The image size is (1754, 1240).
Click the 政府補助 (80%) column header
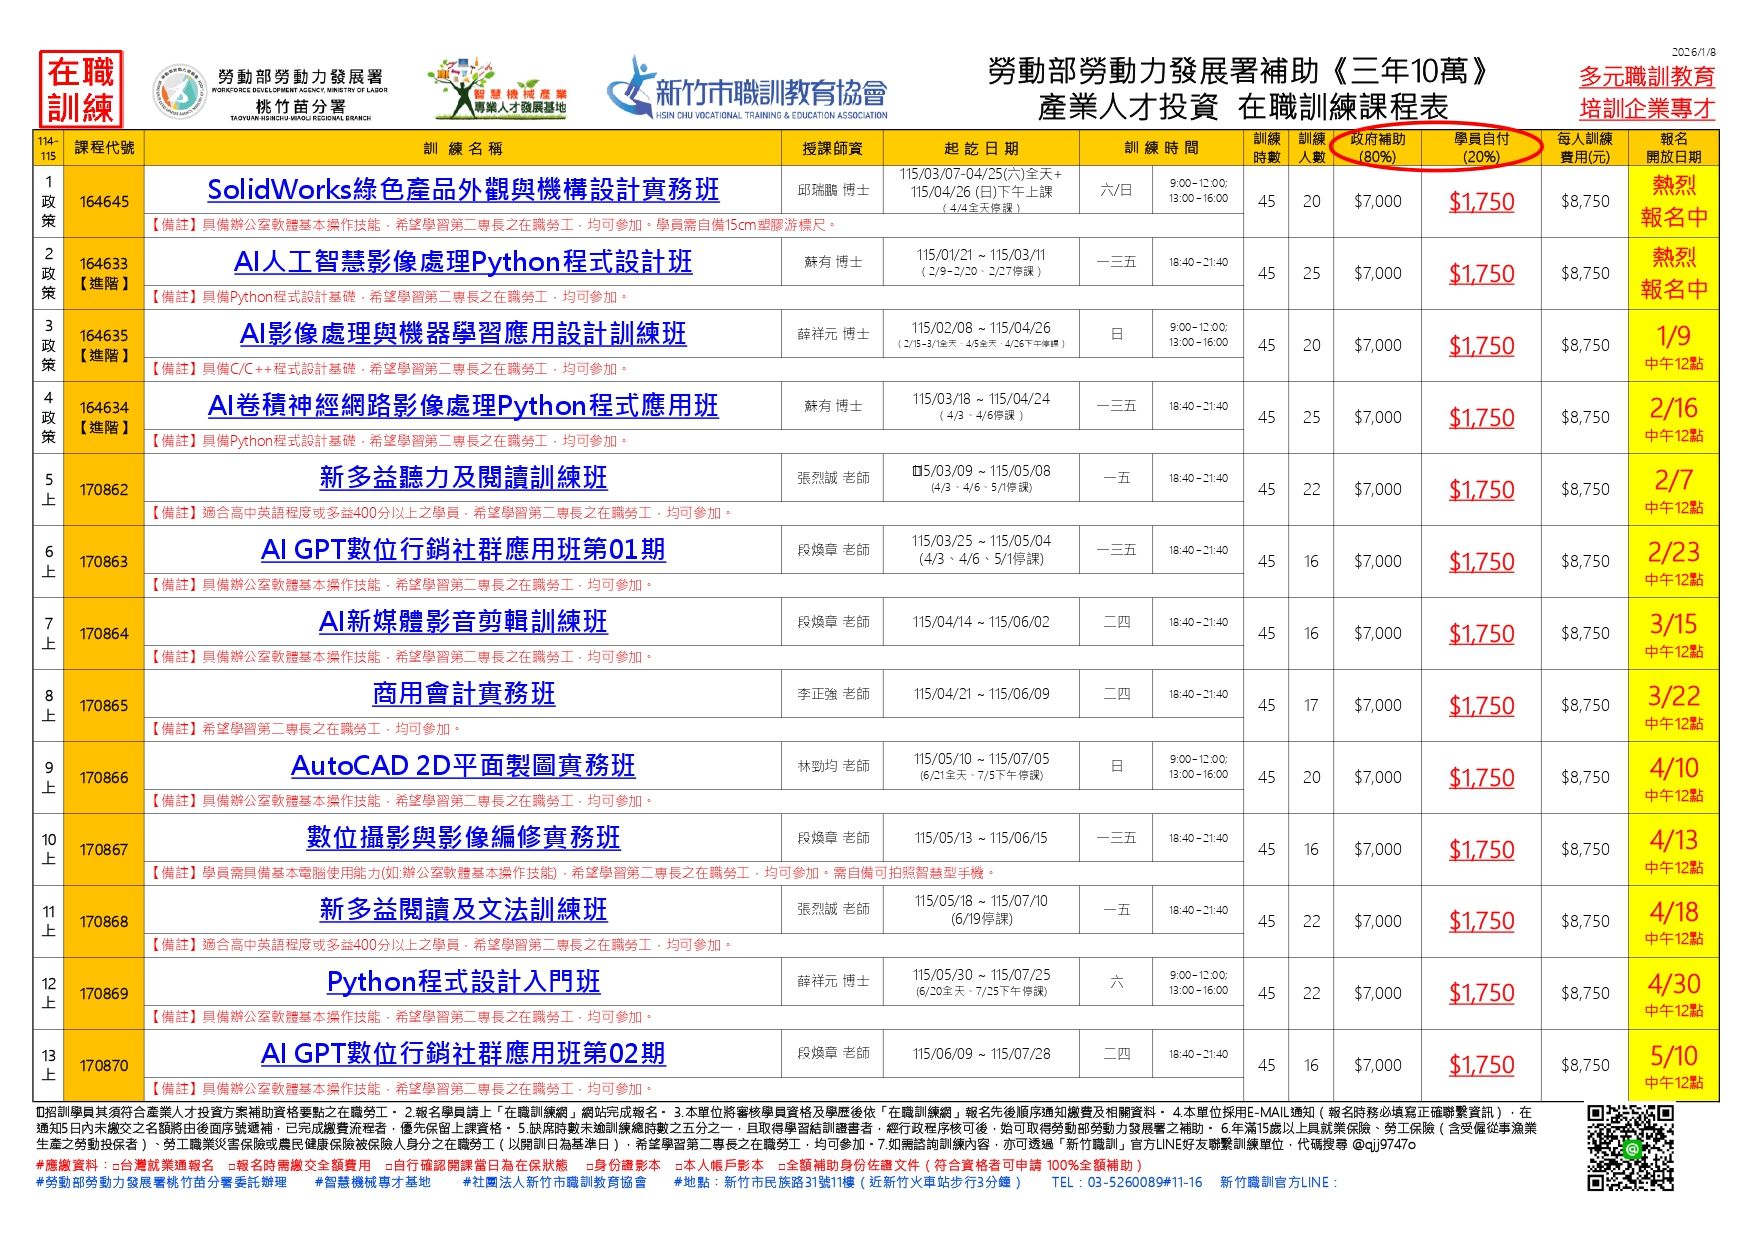[x=1377, y=148]
